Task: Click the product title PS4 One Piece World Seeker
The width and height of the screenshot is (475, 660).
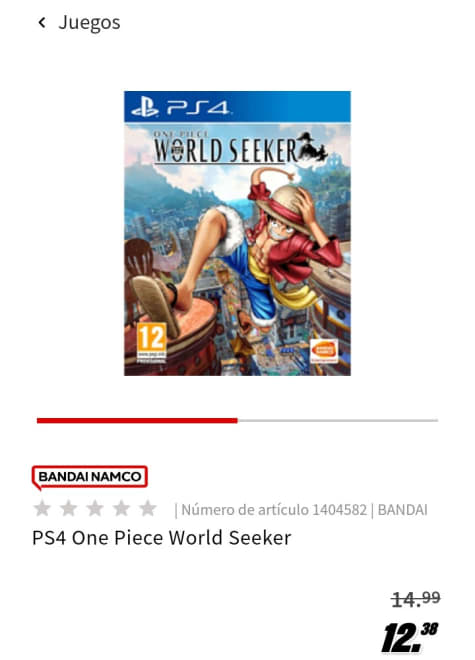Action: (x=162, y=538)
